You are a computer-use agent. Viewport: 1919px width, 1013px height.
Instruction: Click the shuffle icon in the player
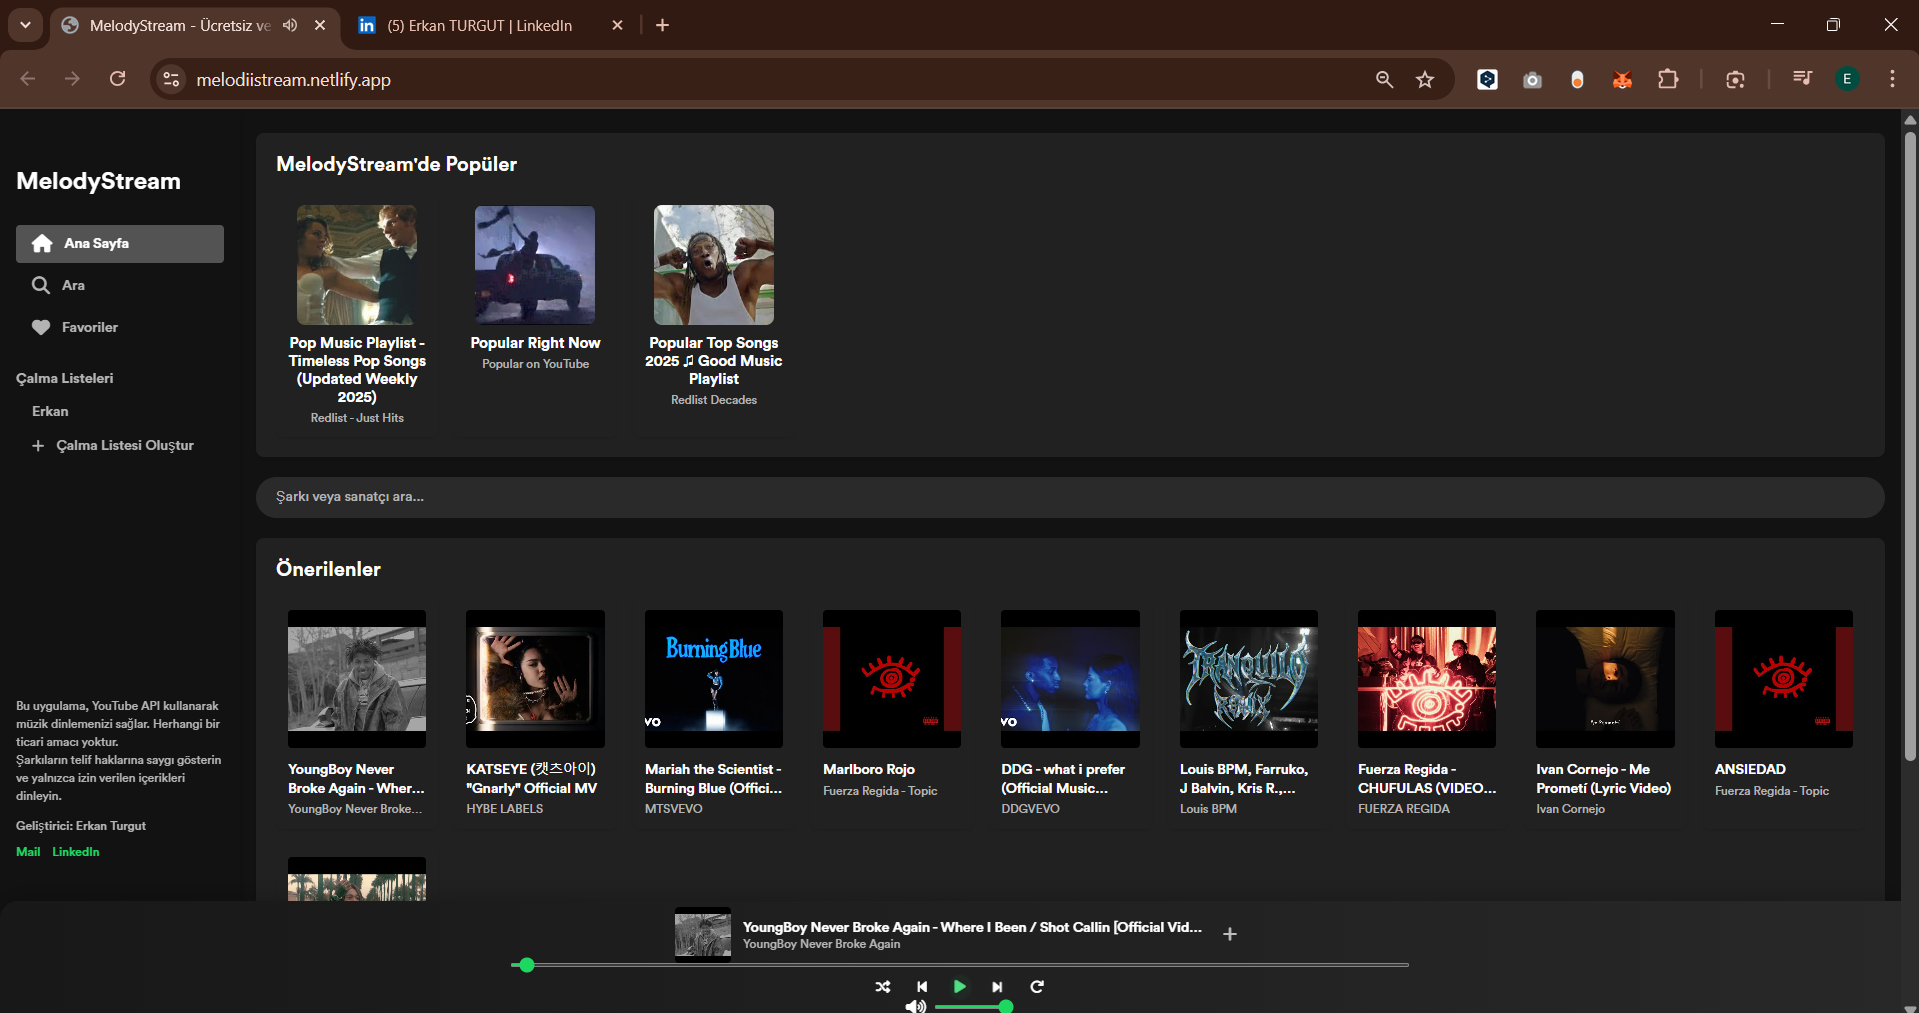coord(882,987)
